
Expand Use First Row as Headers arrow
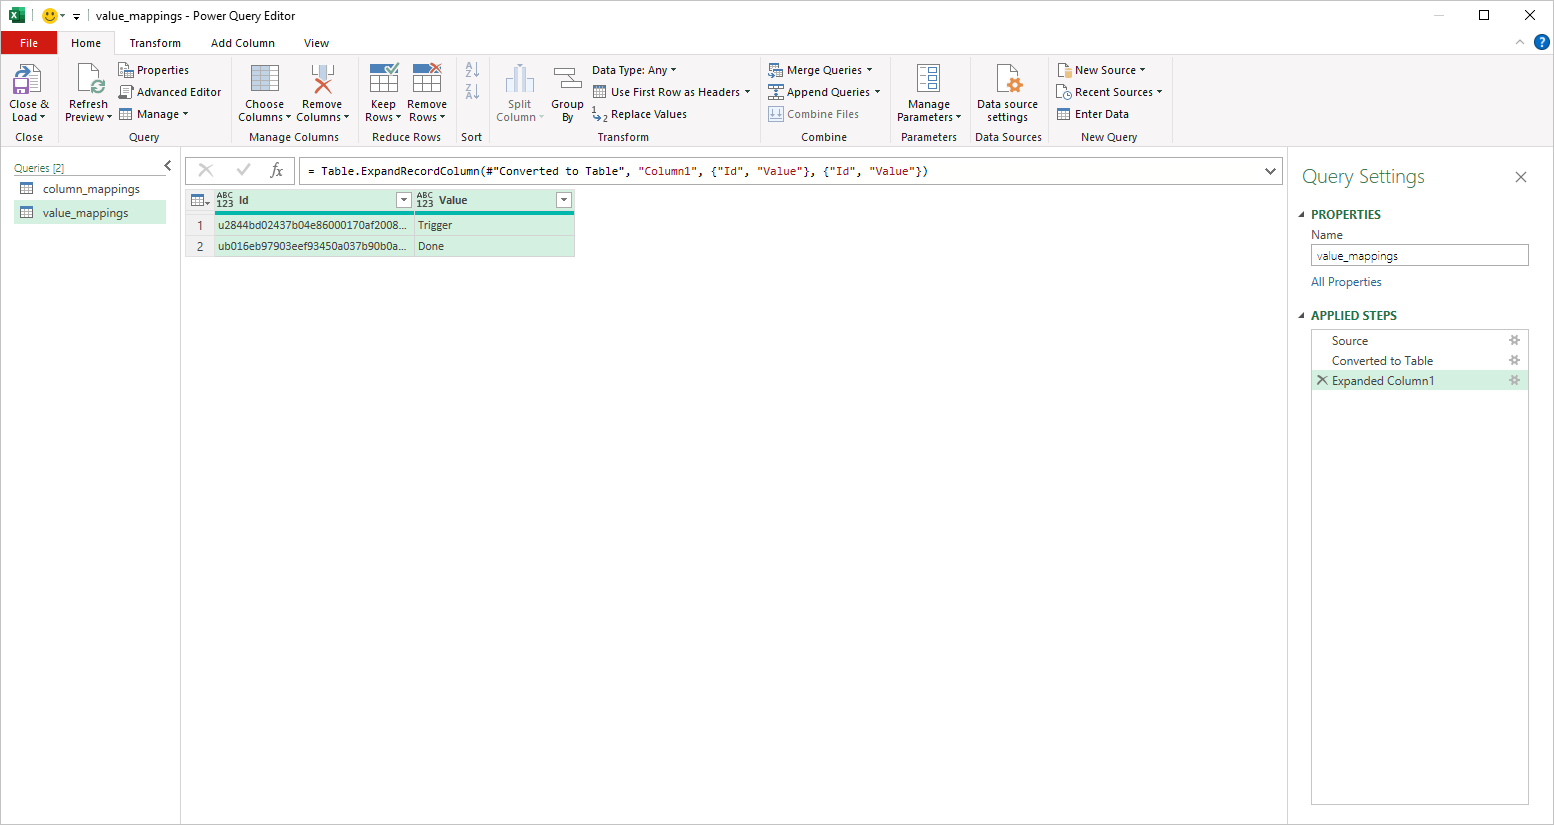pyautogui.click(x=747, y=92)
